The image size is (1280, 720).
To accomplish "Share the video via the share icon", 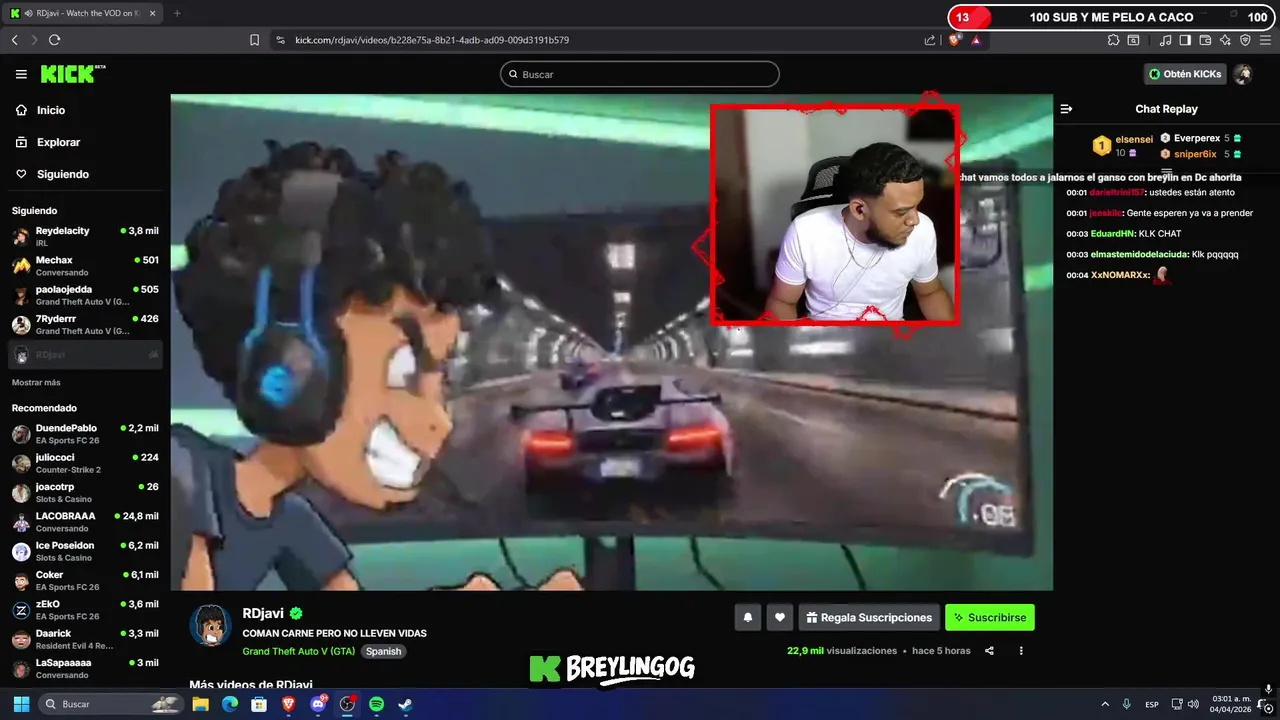I will pyautogui.click(x=989, y=651).
